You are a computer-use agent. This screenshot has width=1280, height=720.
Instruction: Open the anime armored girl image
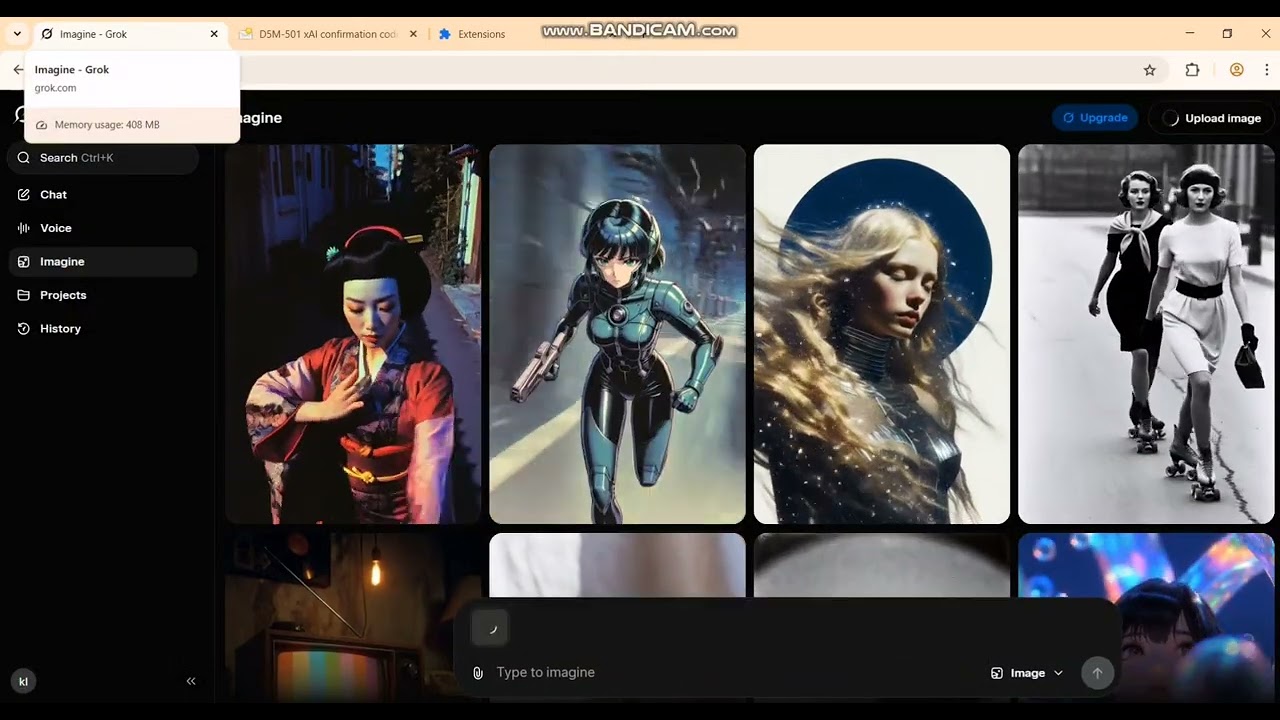pos(617,334)
